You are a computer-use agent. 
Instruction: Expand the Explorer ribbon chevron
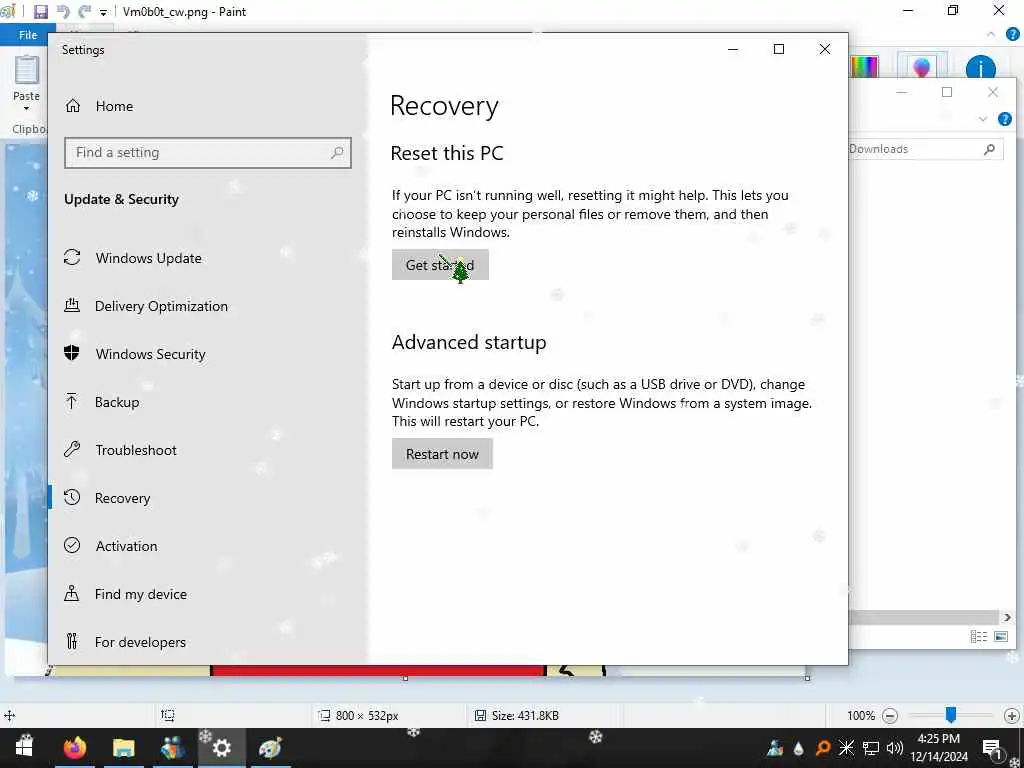click(983, 119)
